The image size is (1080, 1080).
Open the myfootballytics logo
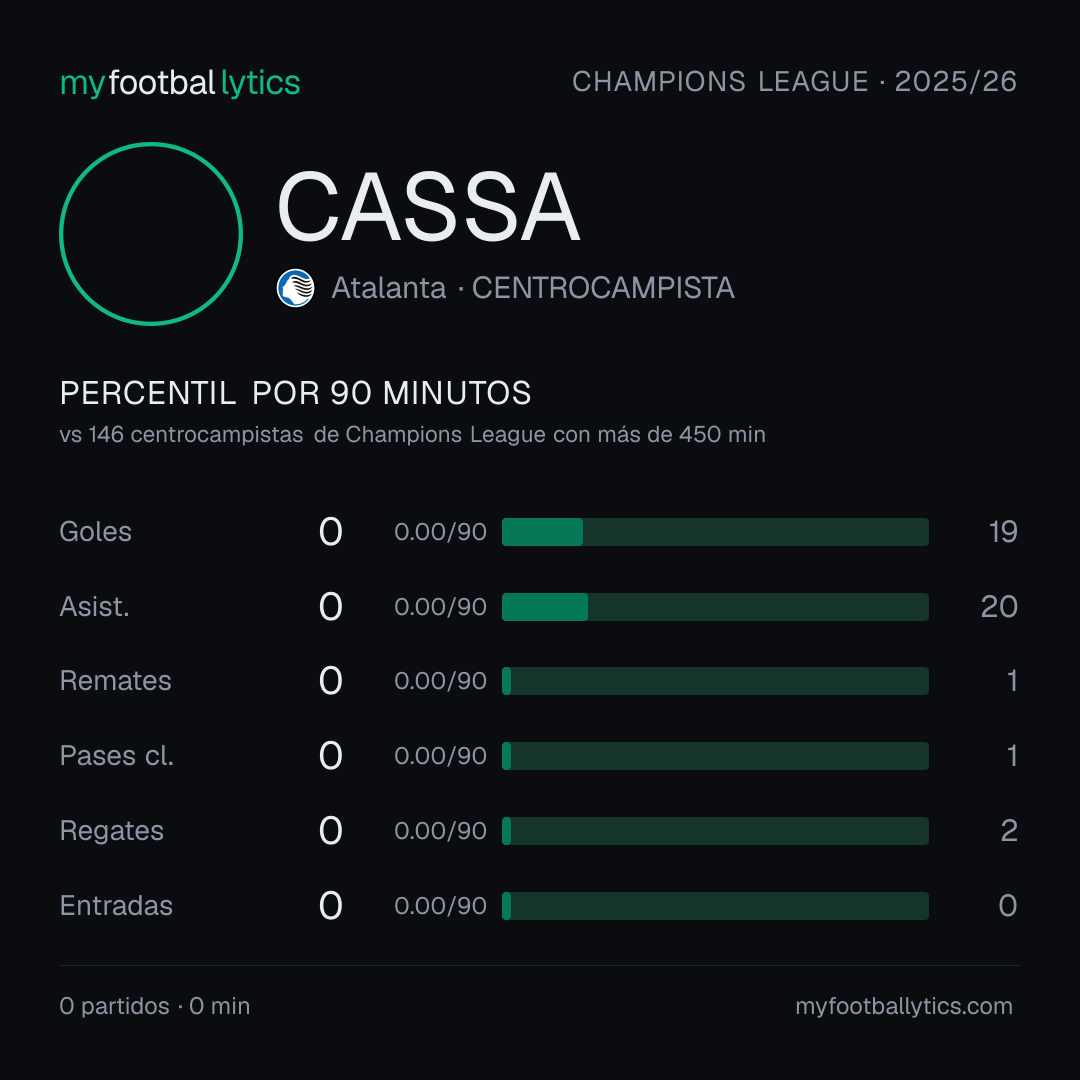[x=180, y=83]
